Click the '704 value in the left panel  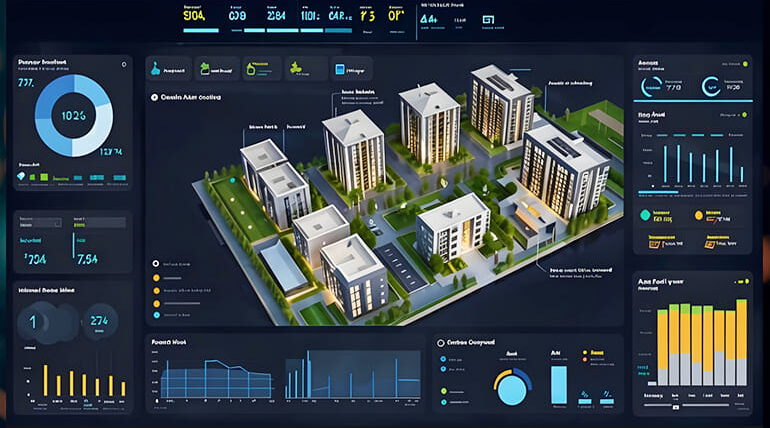[35, 259]
